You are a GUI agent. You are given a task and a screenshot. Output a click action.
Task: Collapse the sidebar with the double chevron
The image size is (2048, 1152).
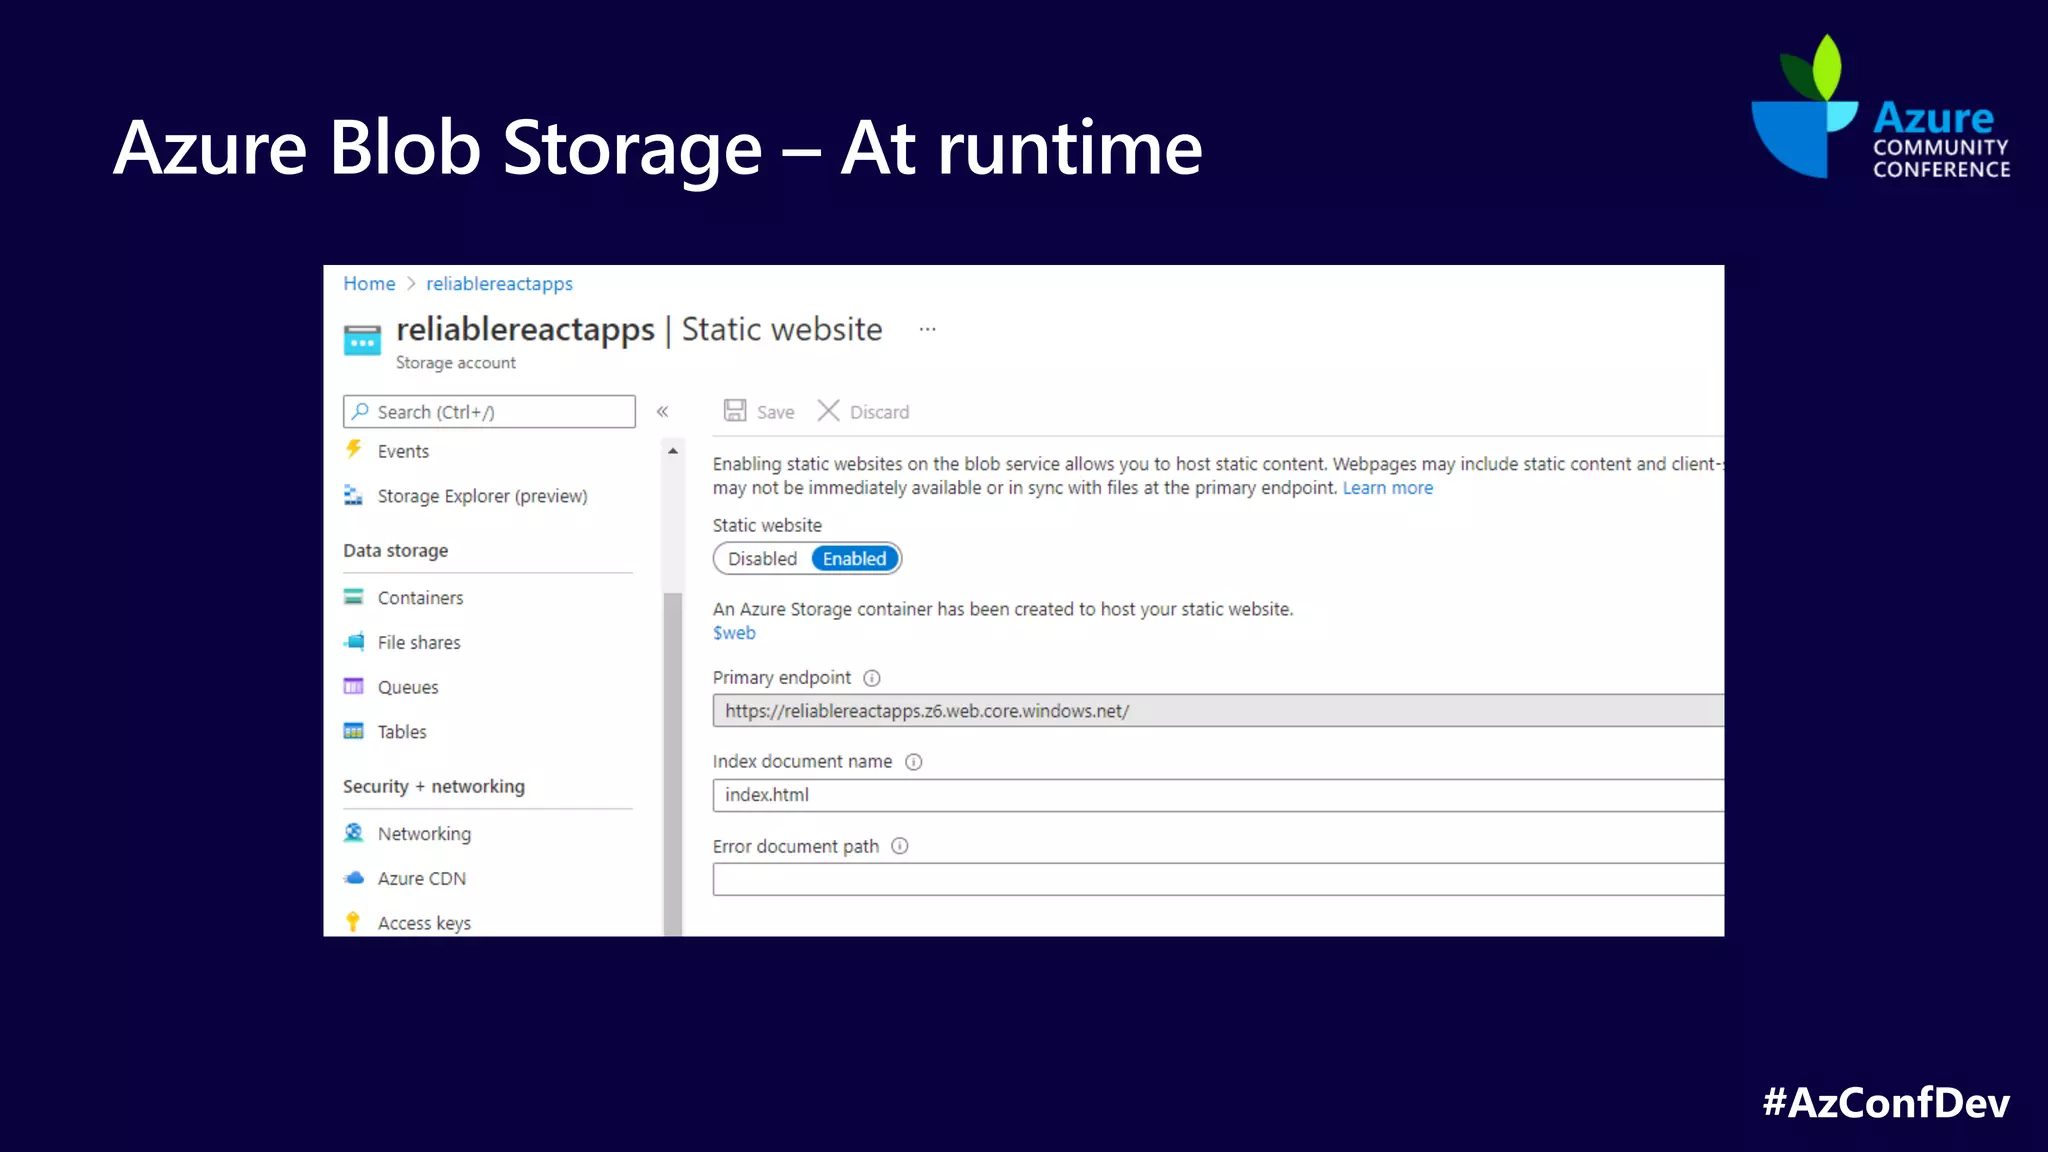(662, 412)
